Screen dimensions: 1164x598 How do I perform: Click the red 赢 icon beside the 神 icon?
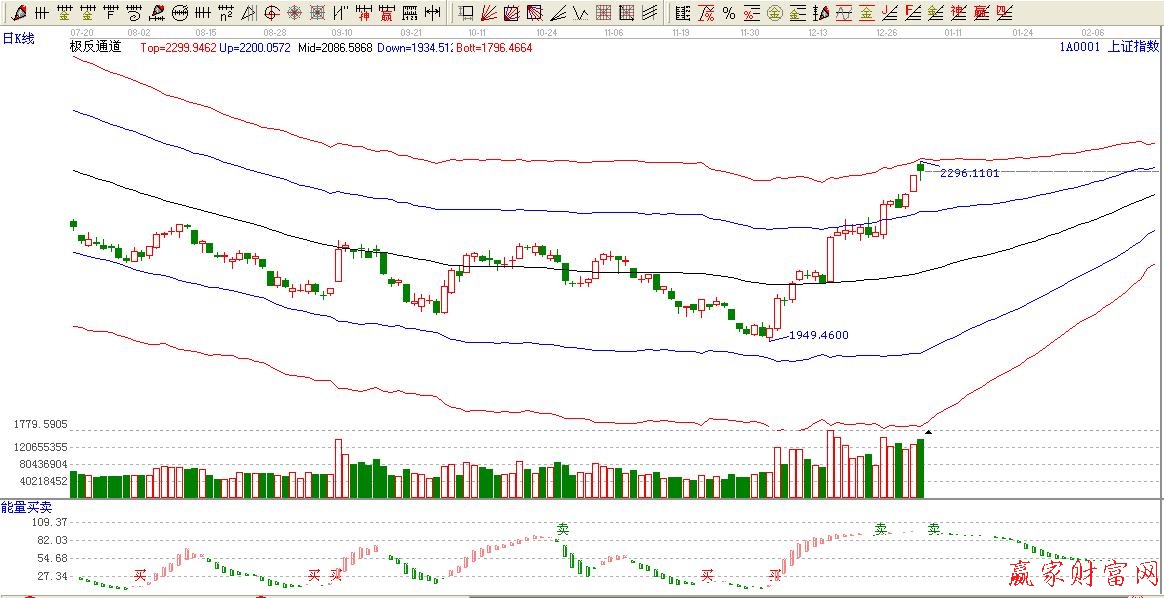point(385,13)
